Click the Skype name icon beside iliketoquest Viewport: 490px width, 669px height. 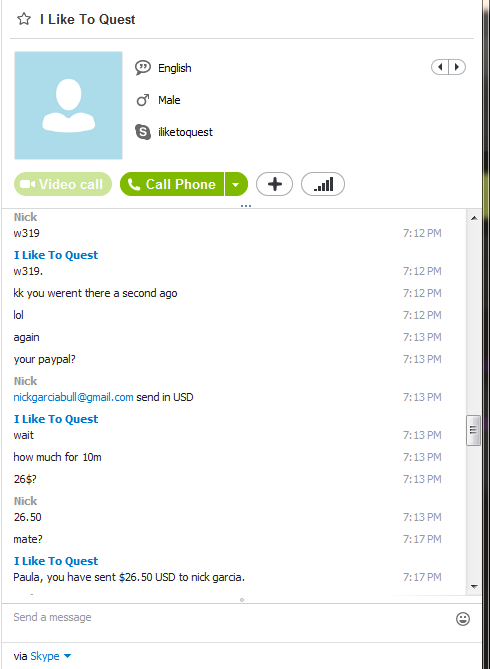143,132
